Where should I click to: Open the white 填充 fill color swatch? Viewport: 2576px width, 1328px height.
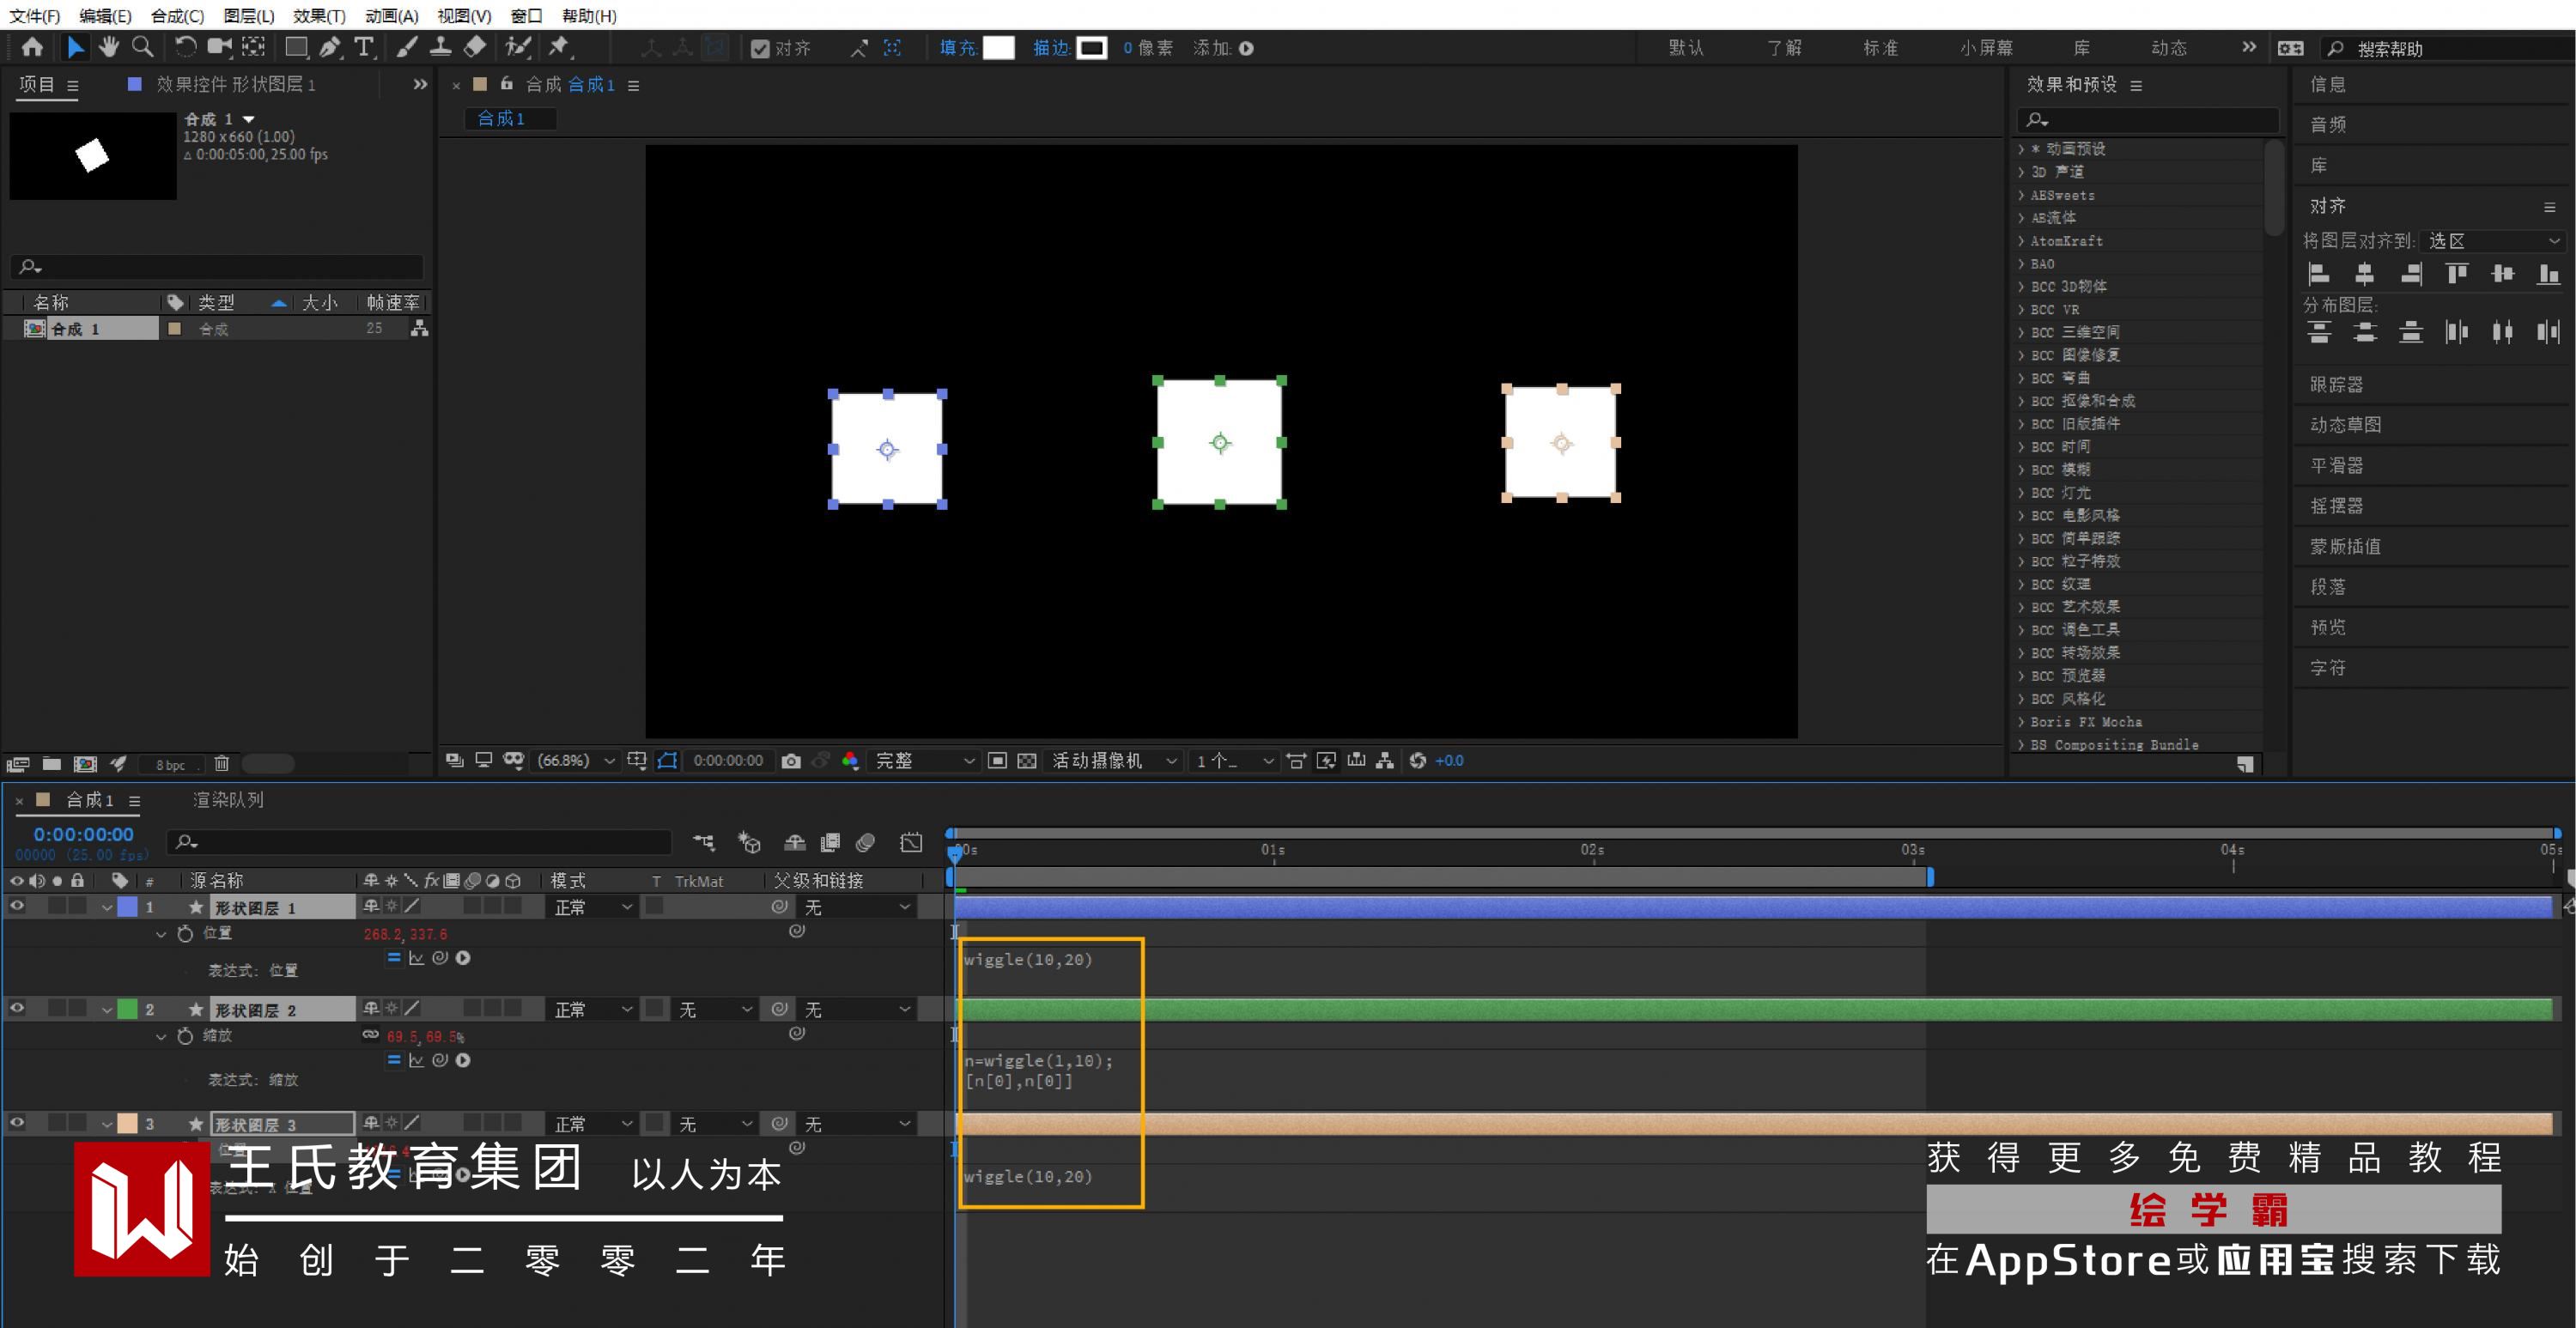click(x=998, y=48)
